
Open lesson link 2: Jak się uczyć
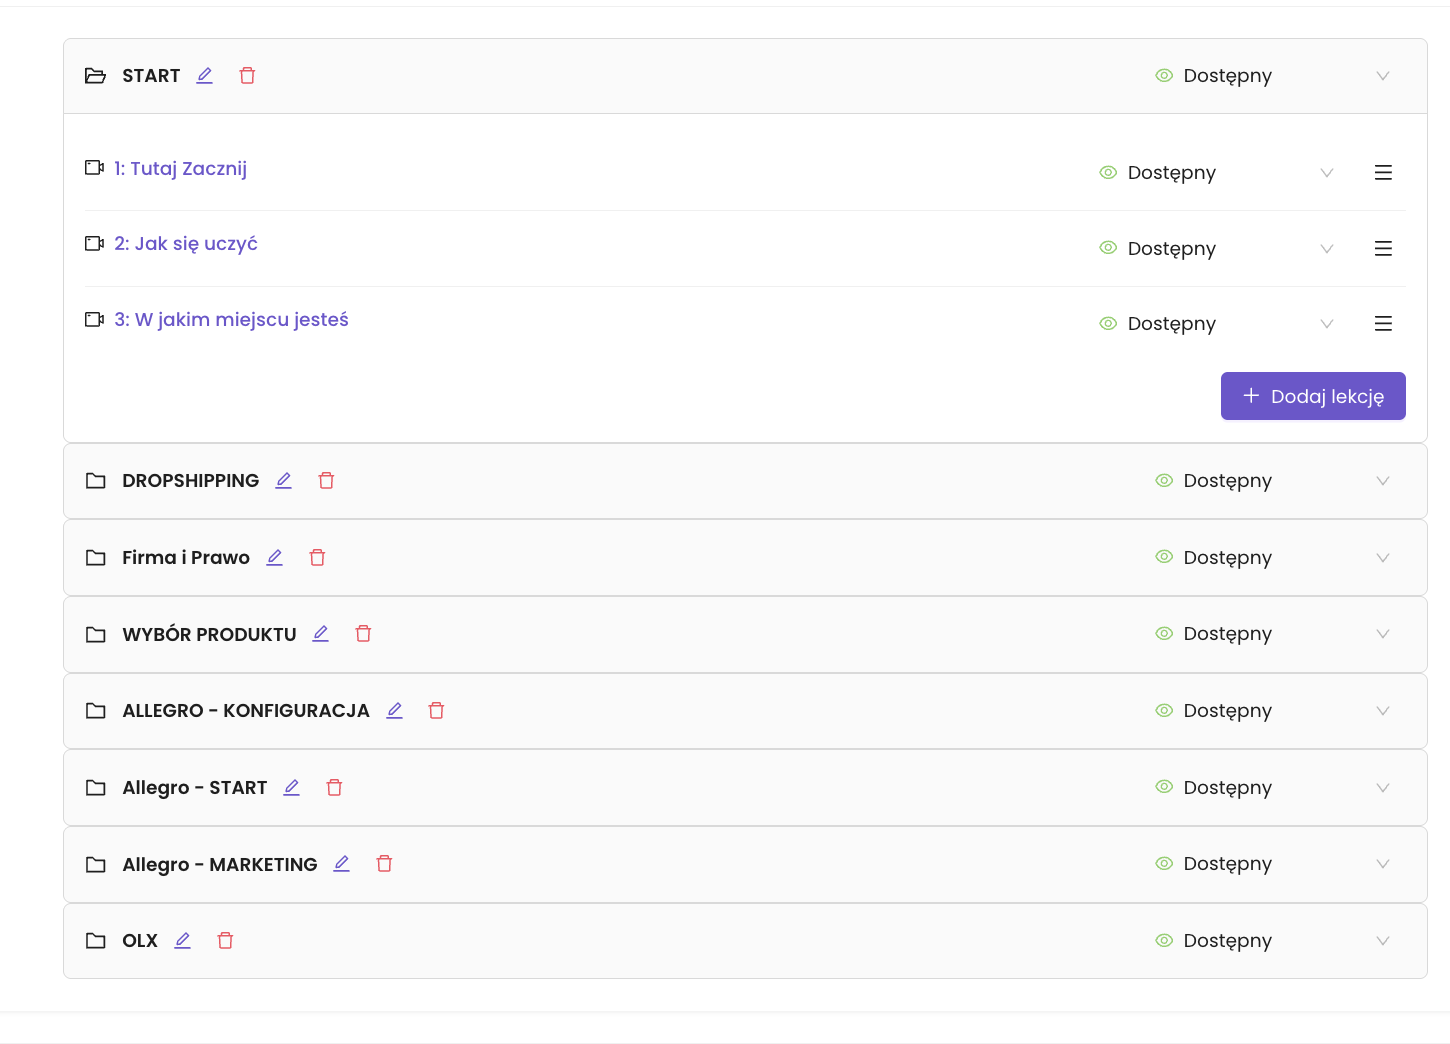click(186, 244)
